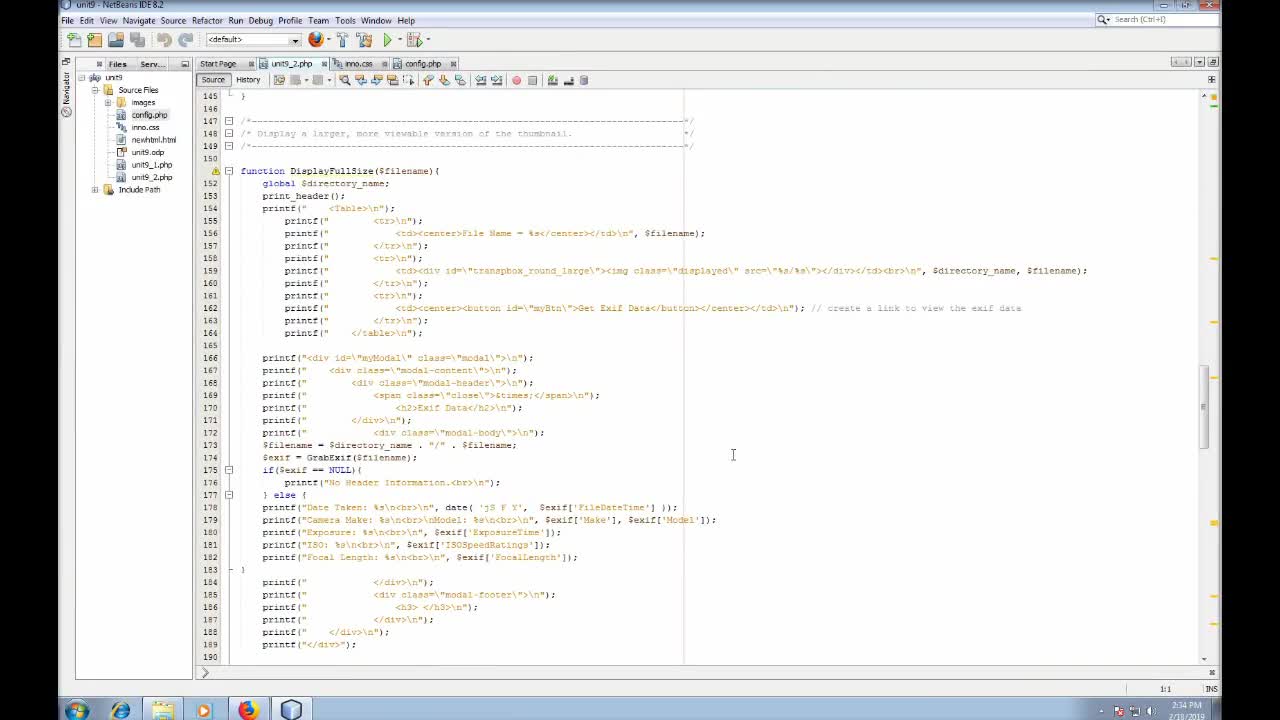Collapse the DisplayFullSize function code fold
The width and height of the screenshot is (1280, 720).
pos(229,171)
